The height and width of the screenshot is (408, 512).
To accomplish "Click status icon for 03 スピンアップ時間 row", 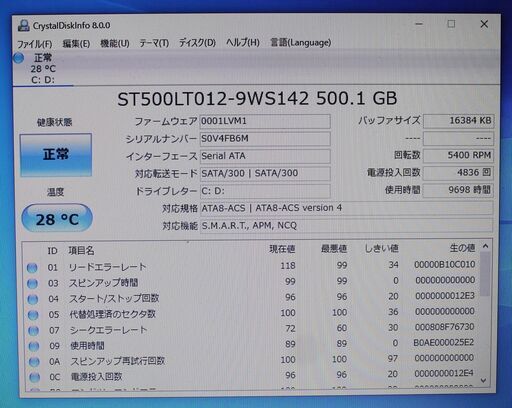I will tap(32, 283).
